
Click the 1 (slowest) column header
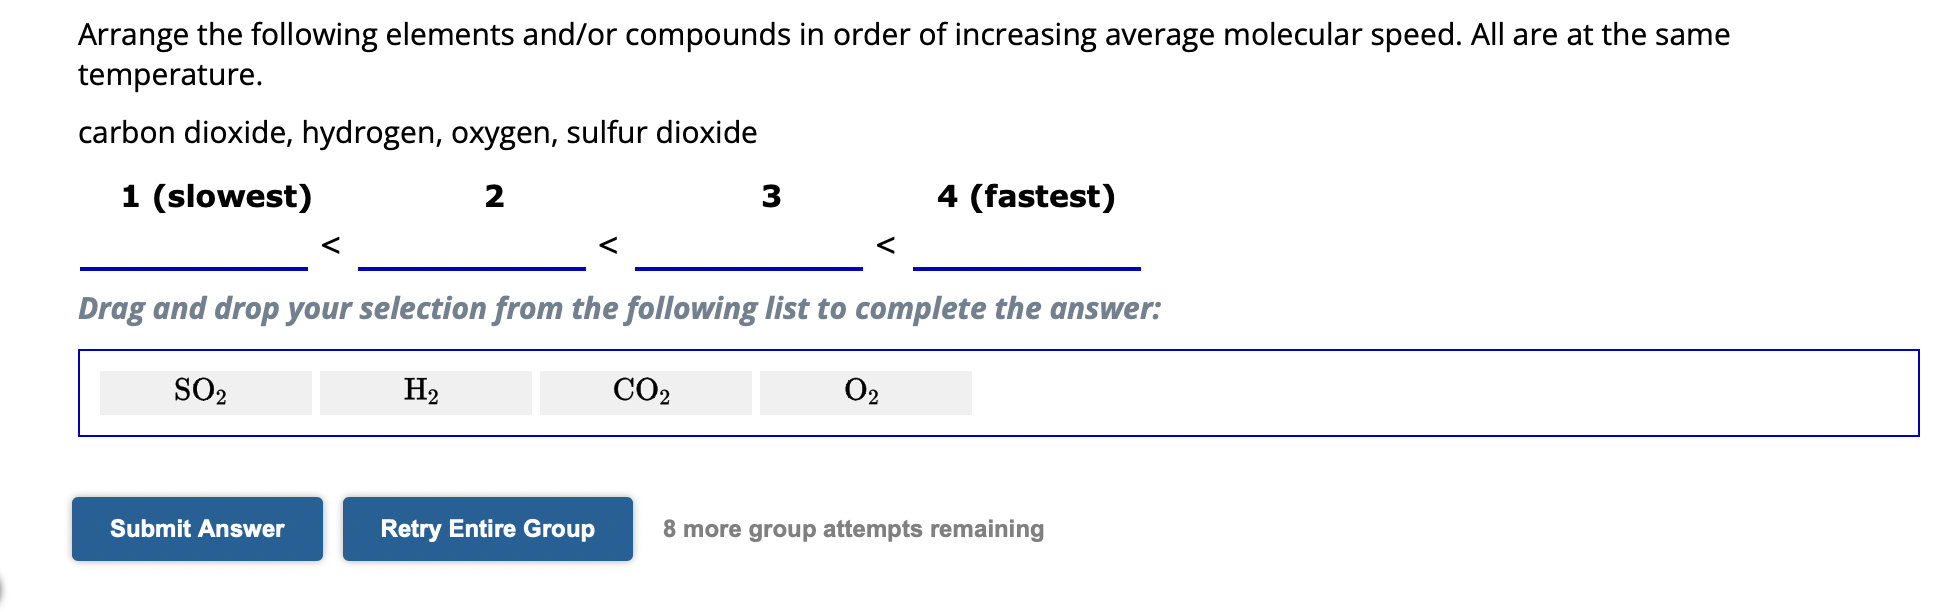coord(215,197)
